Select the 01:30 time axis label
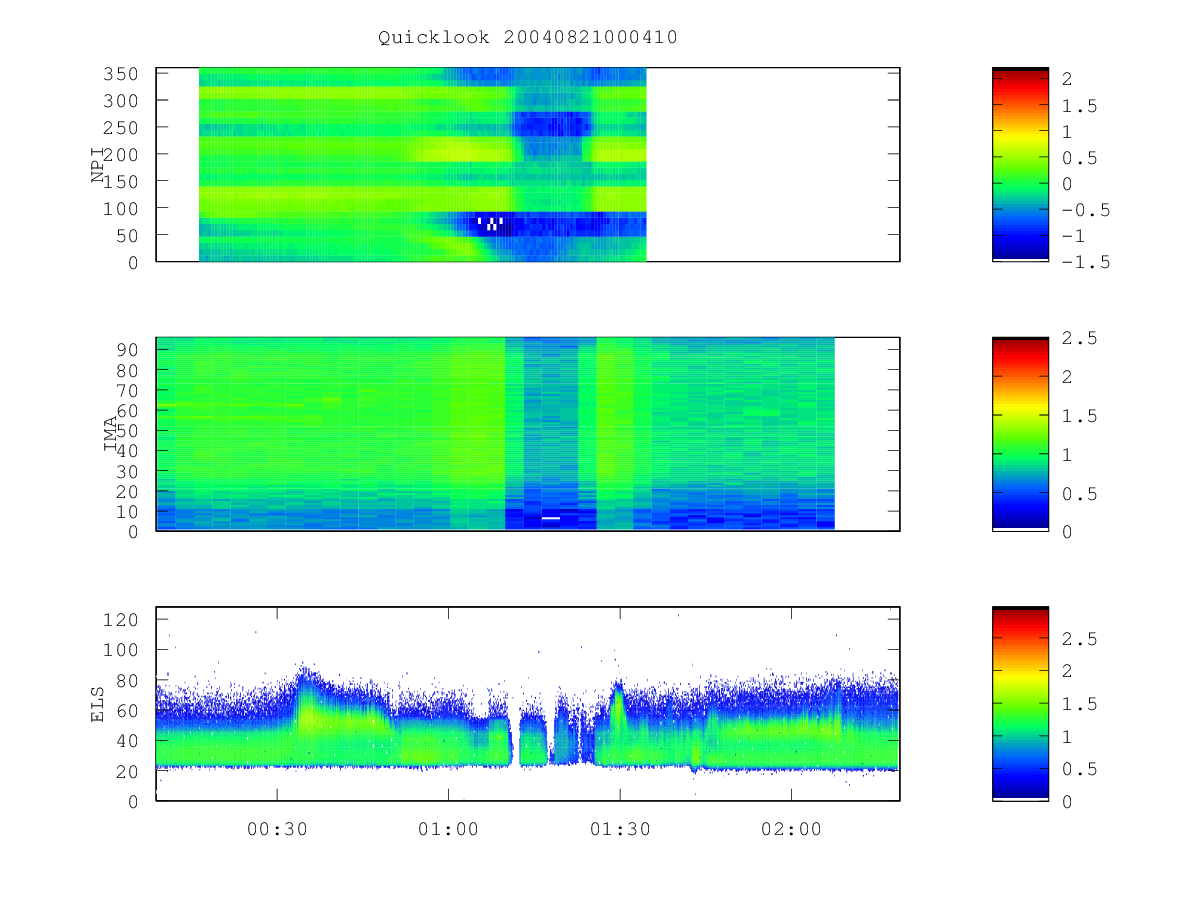This screenshot has height=900, width=1200. 620,829
